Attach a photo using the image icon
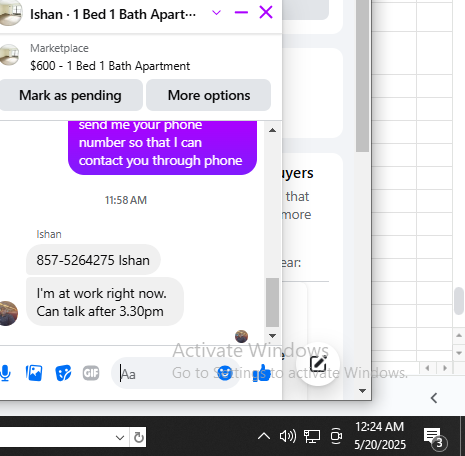 pyautogui.click(x=34, y=373)
